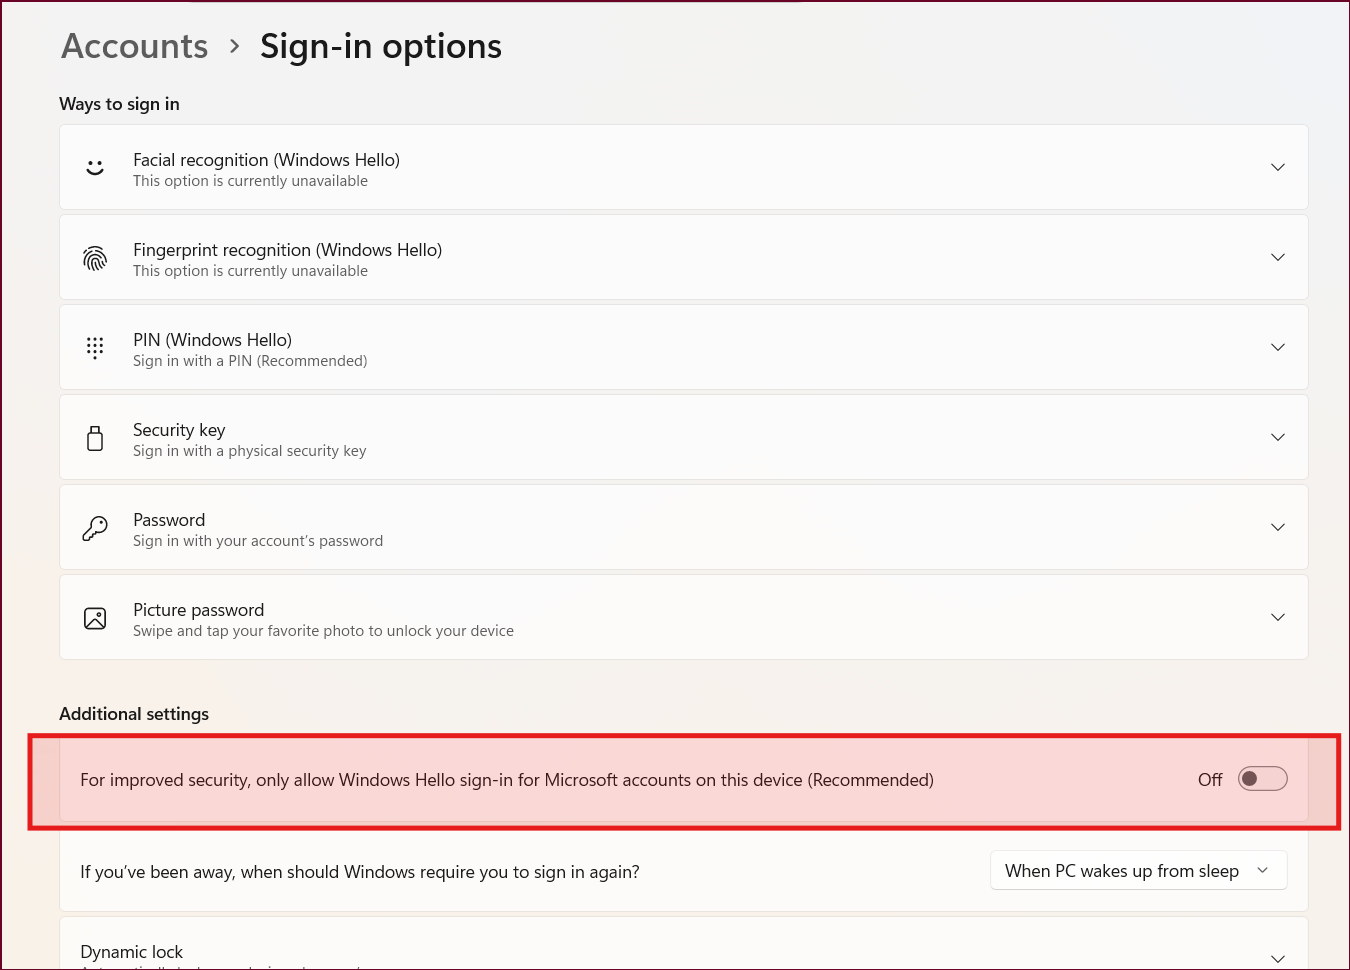Expand the Password section chevron
Screen dimensions: 1350x970
pos(1278,527)
